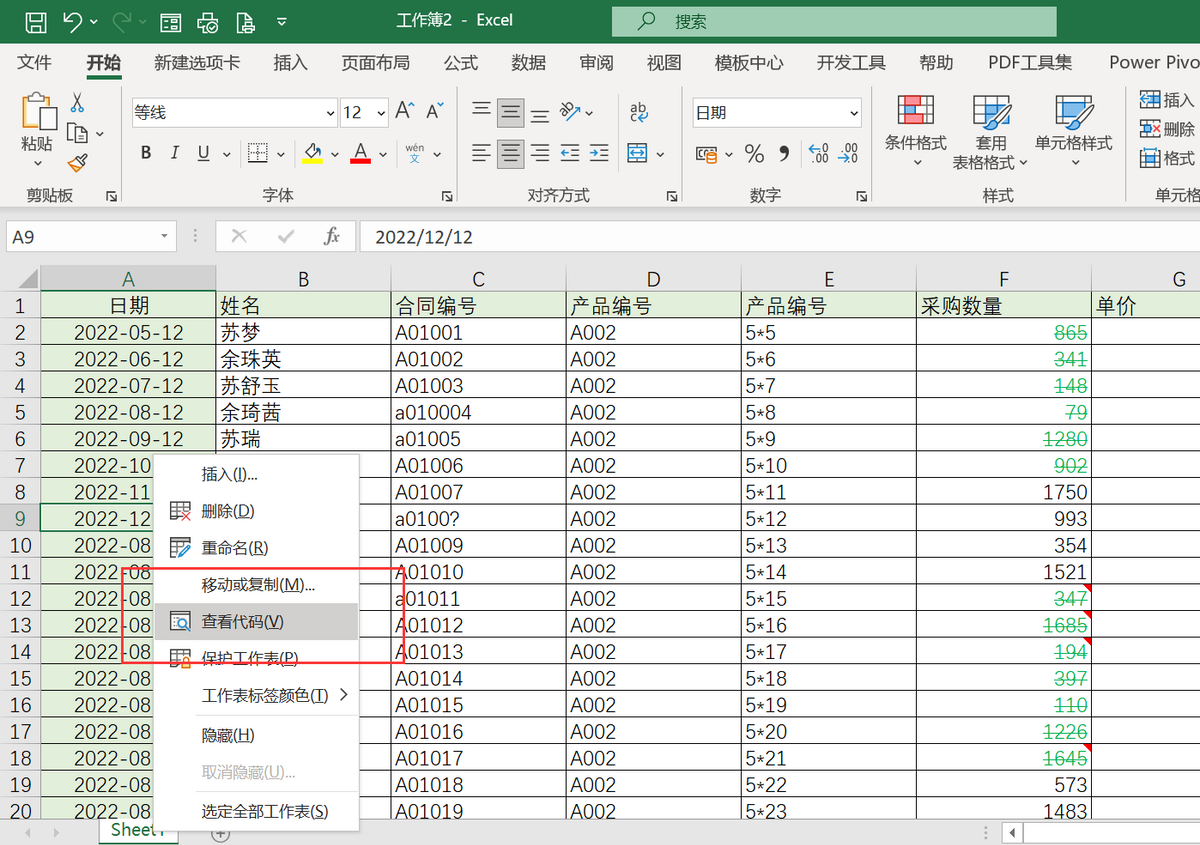Open the font size dropdown showing 12
The image size is (1200, 845).
point(381,113)
